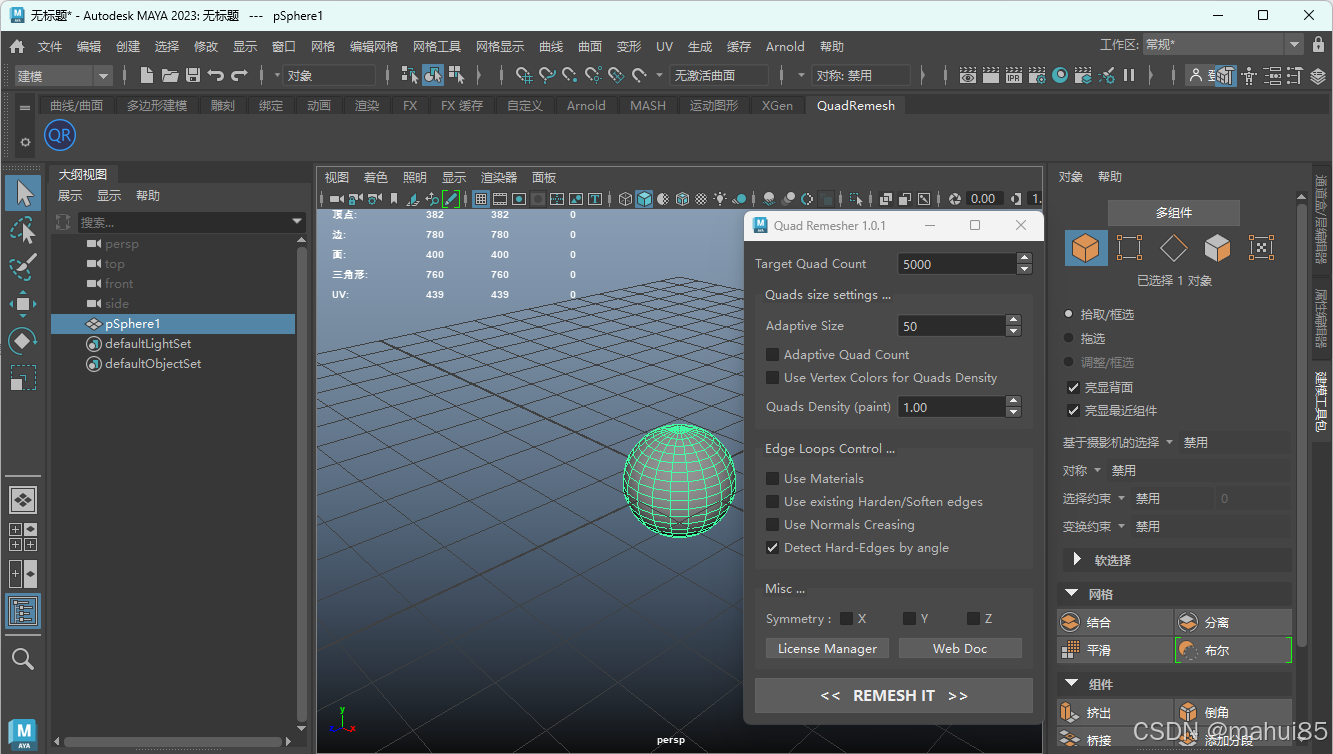Start IPR render with the IPR icon
The height and width of the screenshot is (754, 1333).
1014,75
